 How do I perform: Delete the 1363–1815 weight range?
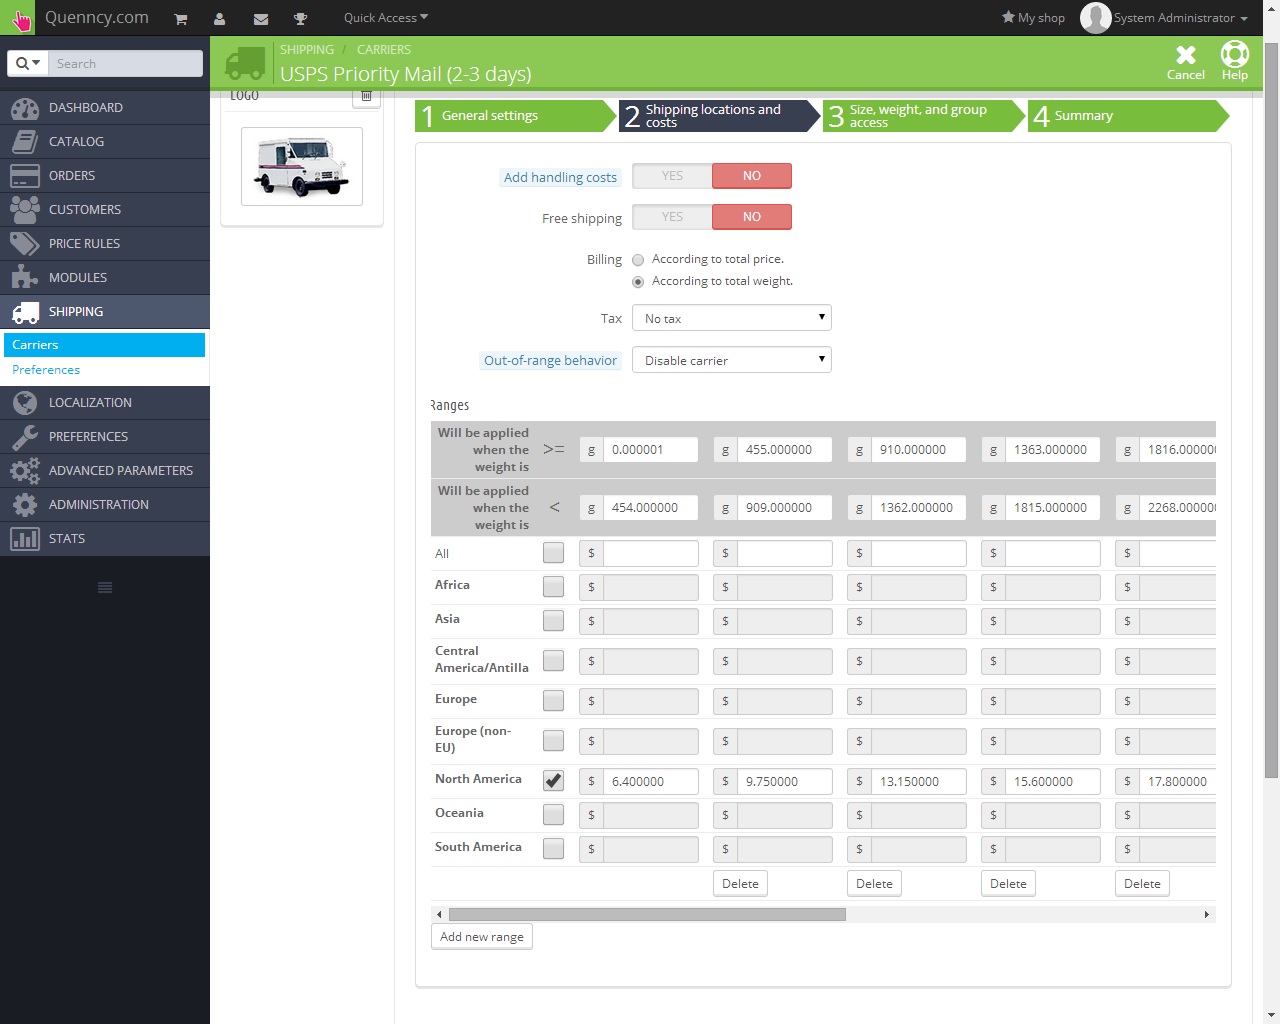pyautogui.click(x=1008, y=884)
